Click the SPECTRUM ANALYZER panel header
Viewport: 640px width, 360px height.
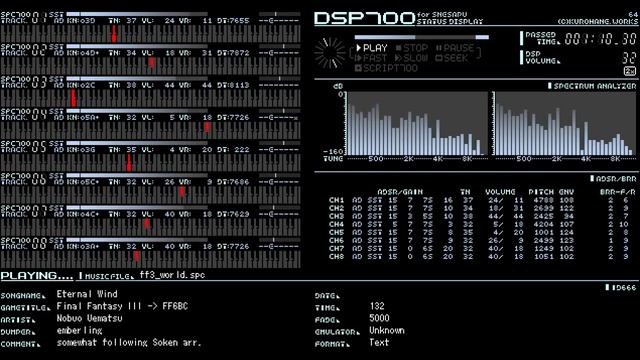coord(592,86)
